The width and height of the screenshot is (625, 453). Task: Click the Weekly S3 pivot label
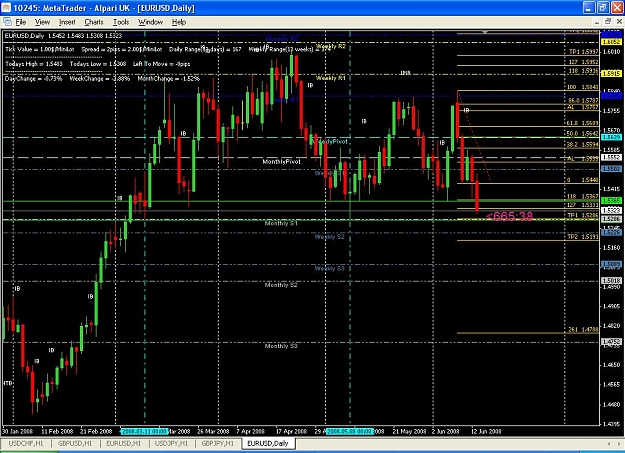(x=329, y=268)
